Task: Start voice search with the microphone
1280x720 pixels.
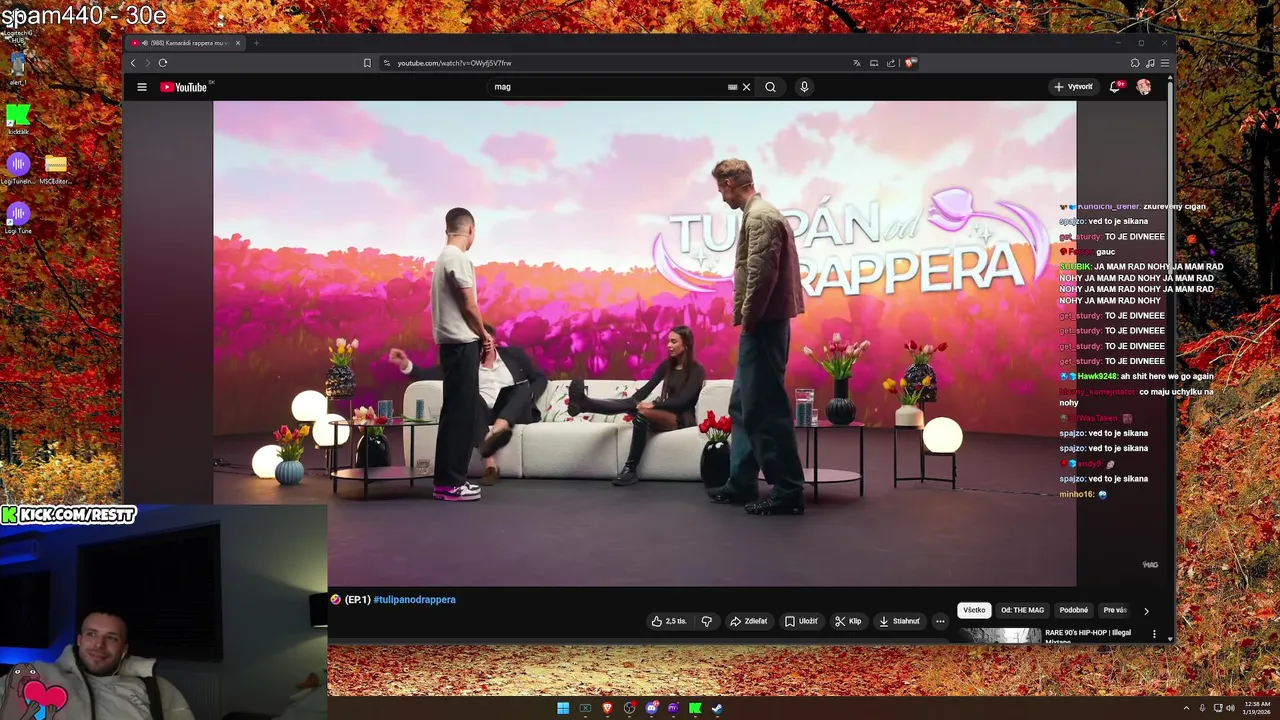Action: click(x=804, y=87)
